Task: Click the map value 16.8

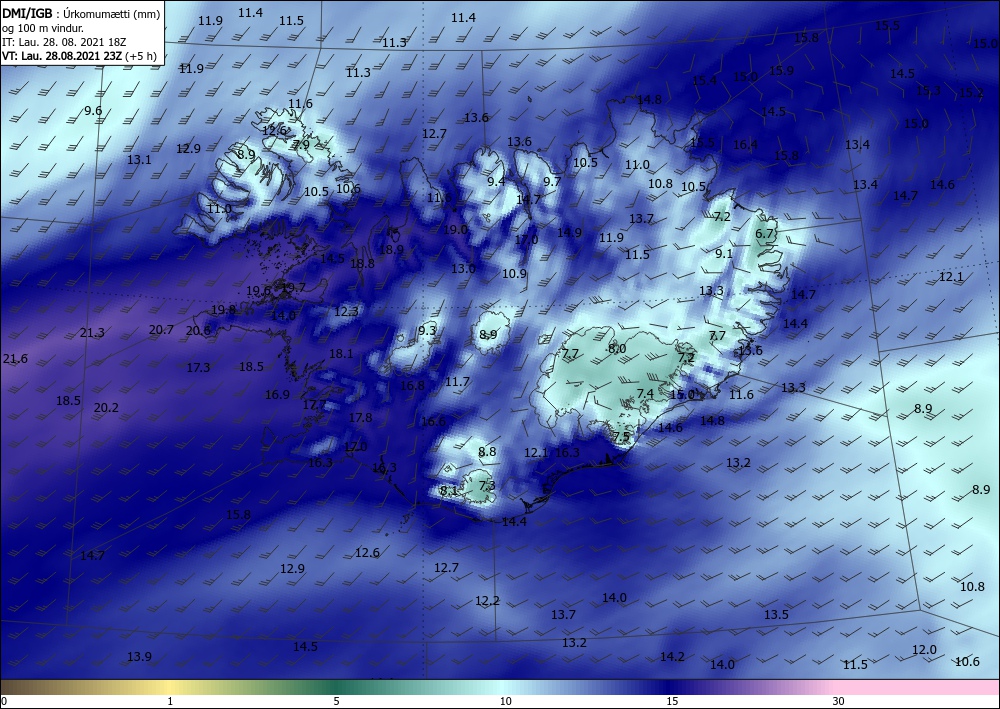Action: (x=412, y=385)
